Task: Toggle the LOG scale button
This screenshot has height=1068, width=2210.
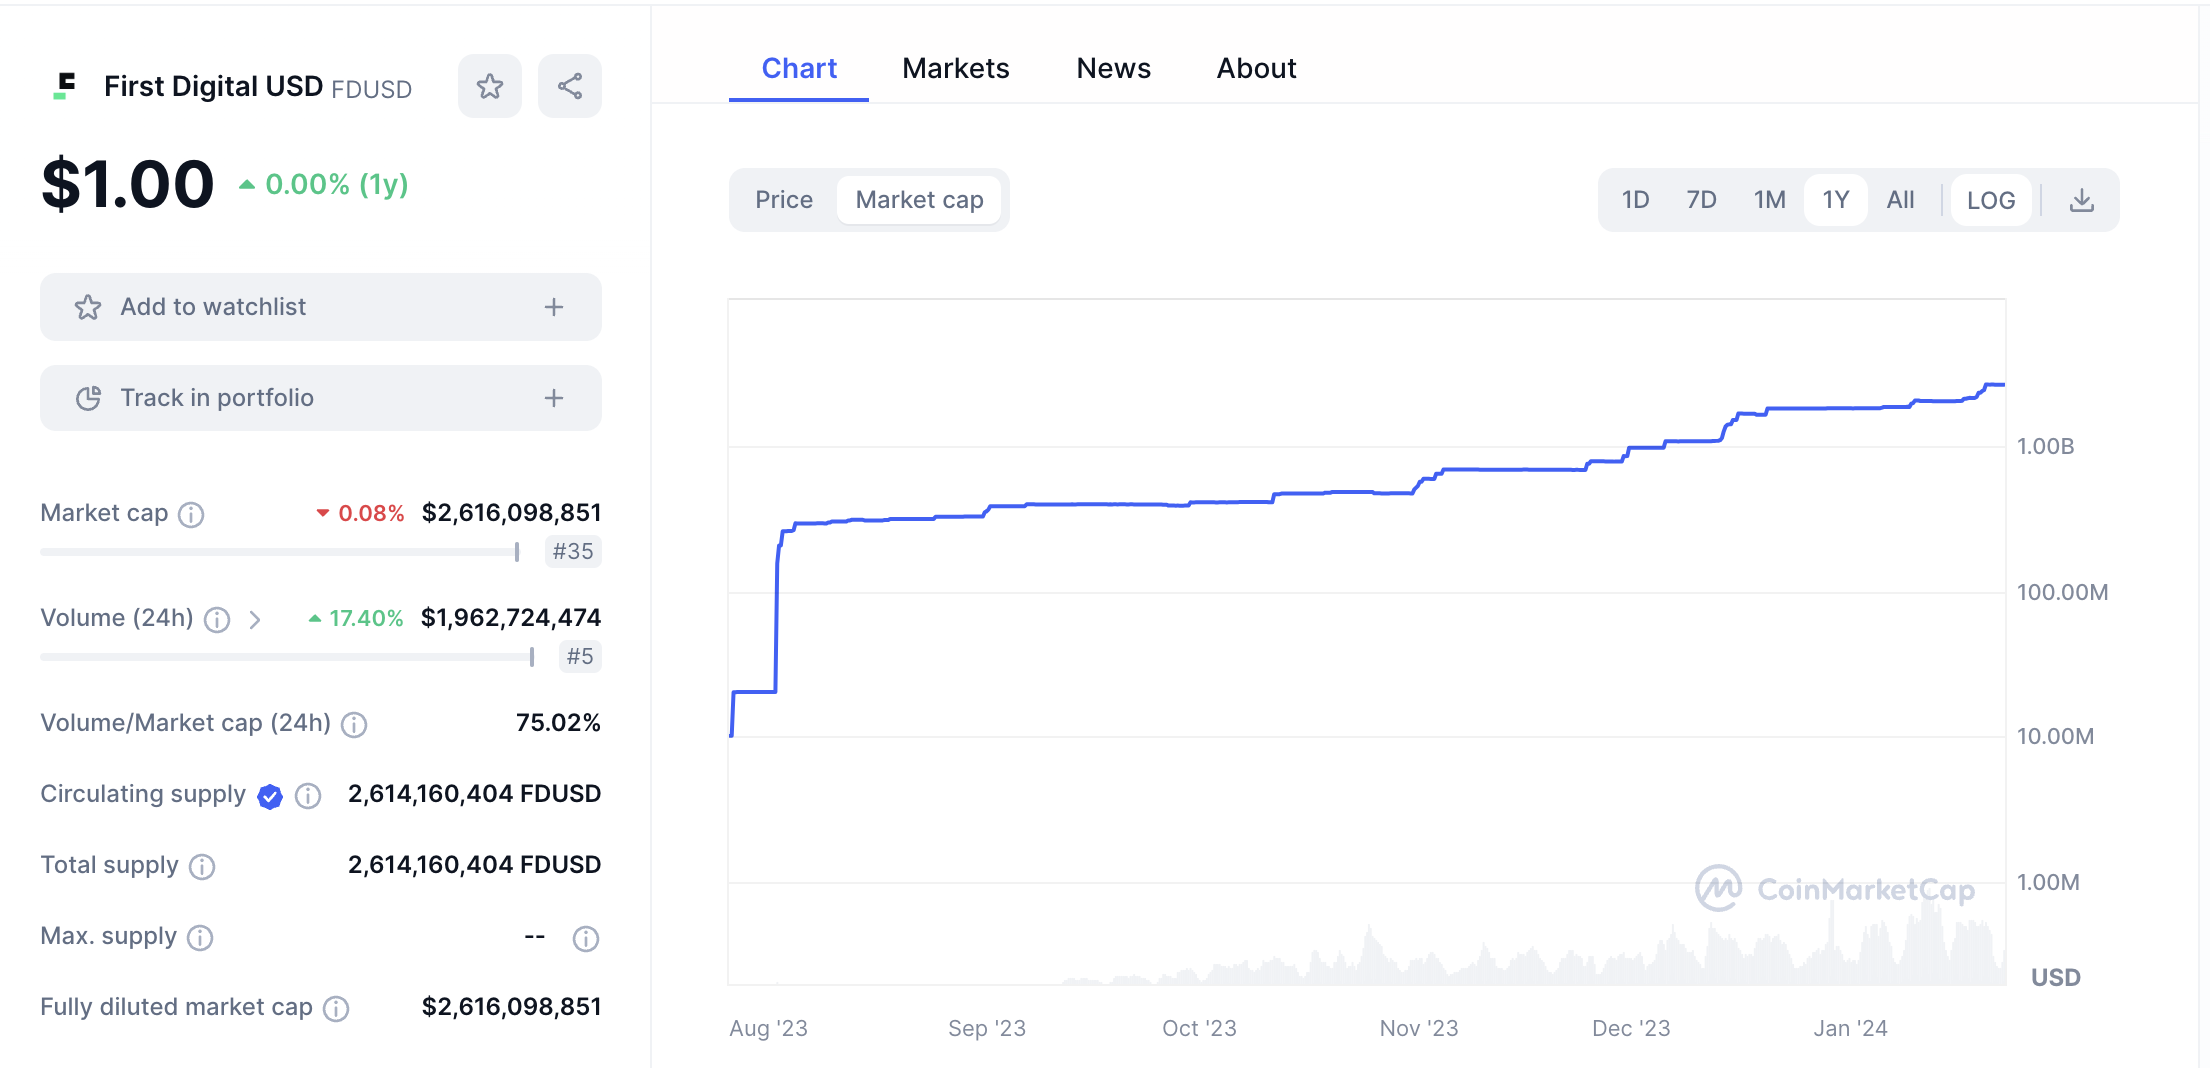Action: 1990,201
